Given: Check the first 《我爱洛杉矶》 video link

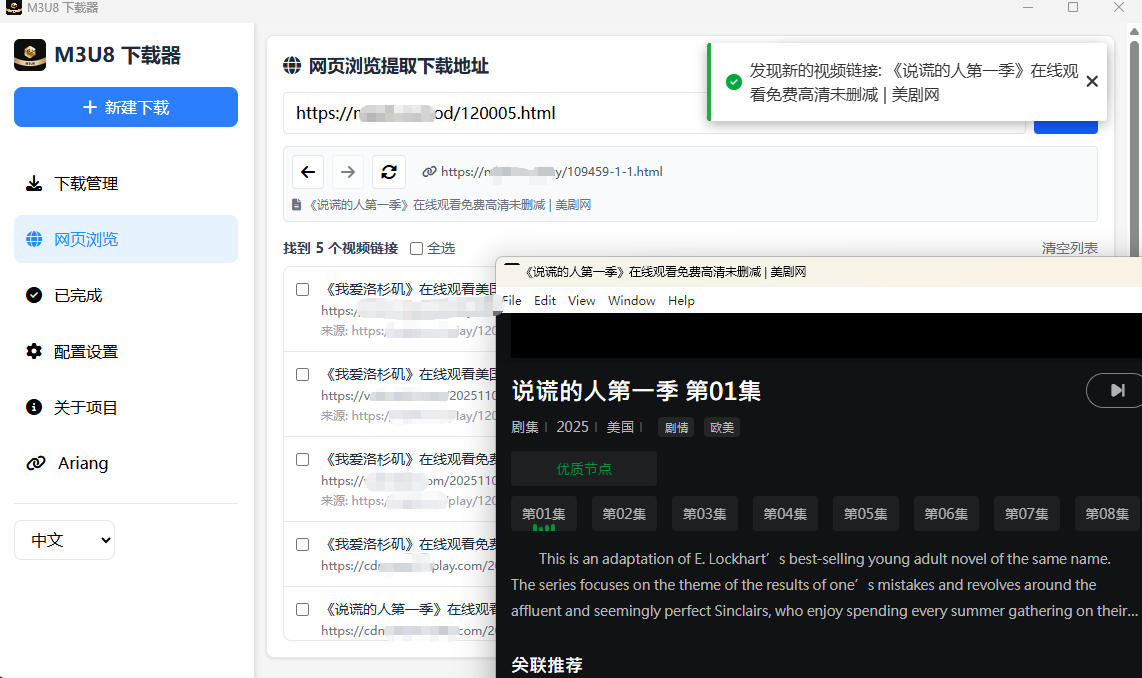Looking at the screenshot, I should point(302,289).
